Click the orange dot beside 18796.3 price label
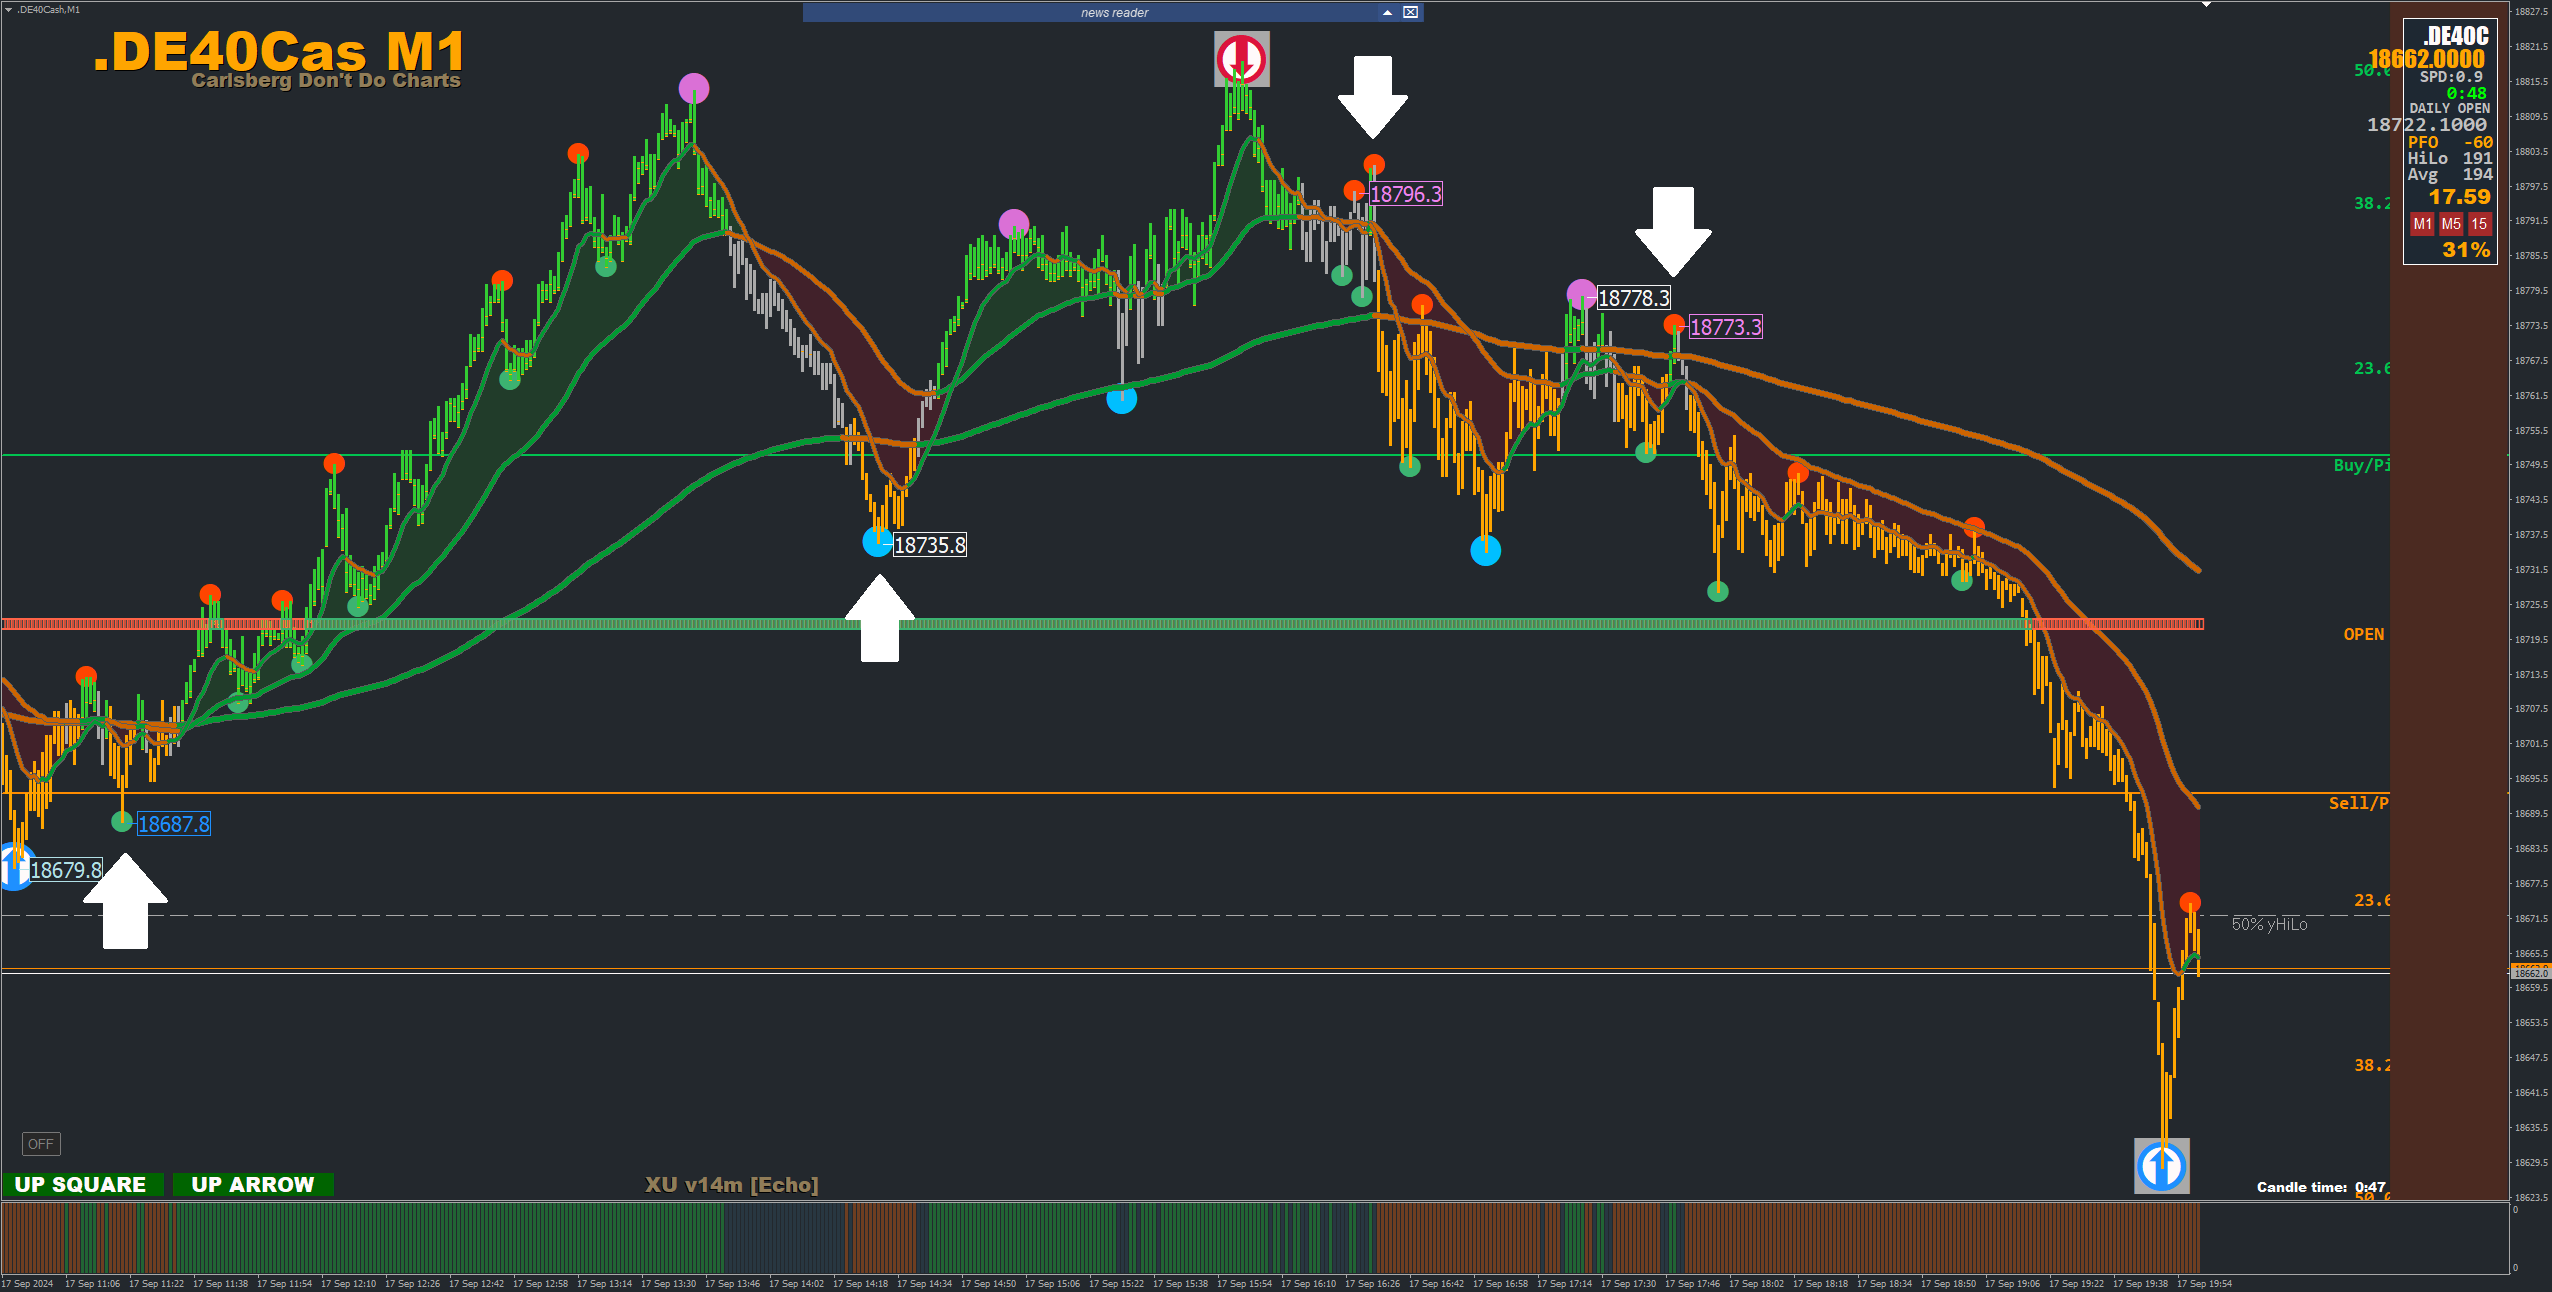Image resolution: width=2552 pixels, height=1292 pixels. 1354,191
